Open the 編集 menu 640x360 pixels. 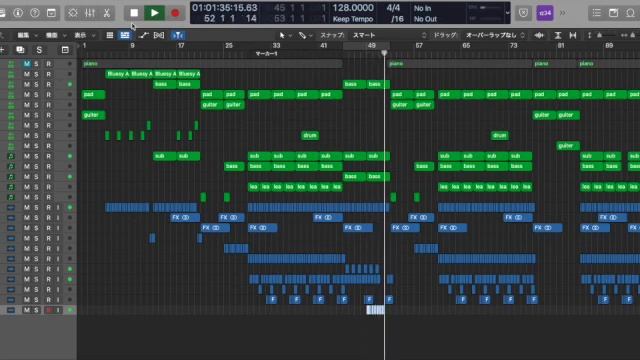(x=27, y=36)
